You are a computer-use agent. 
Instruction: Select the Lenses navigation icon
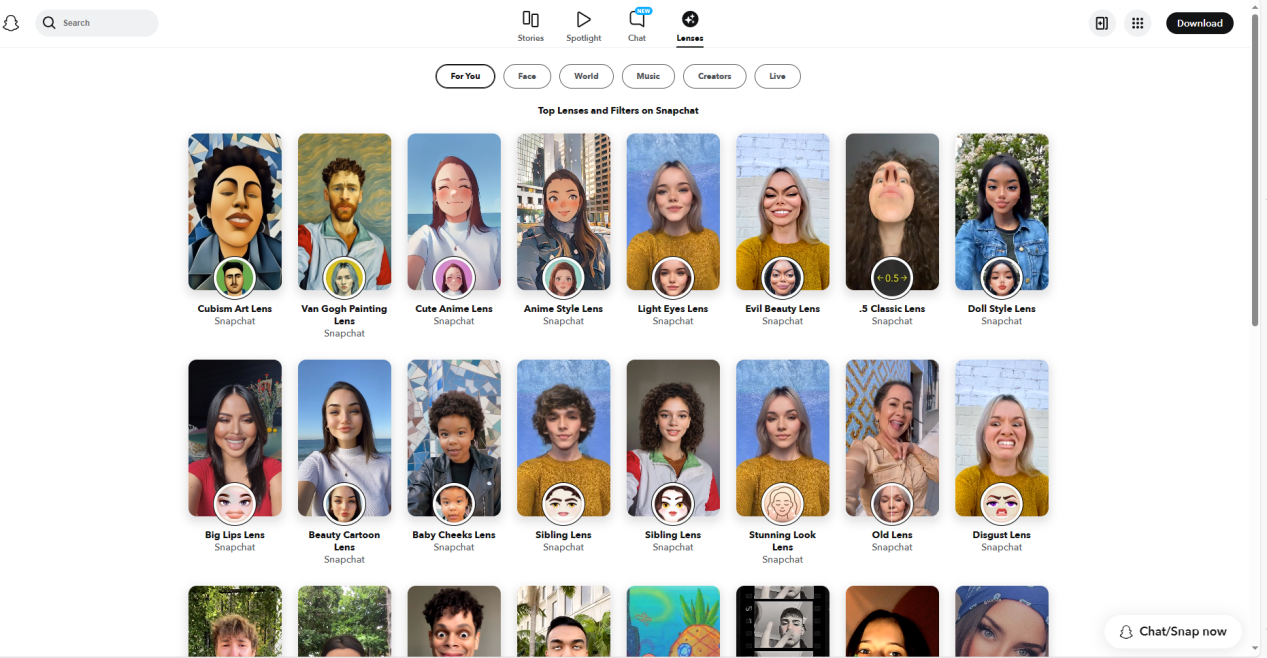pyautogui.click(x=690, y=19)
